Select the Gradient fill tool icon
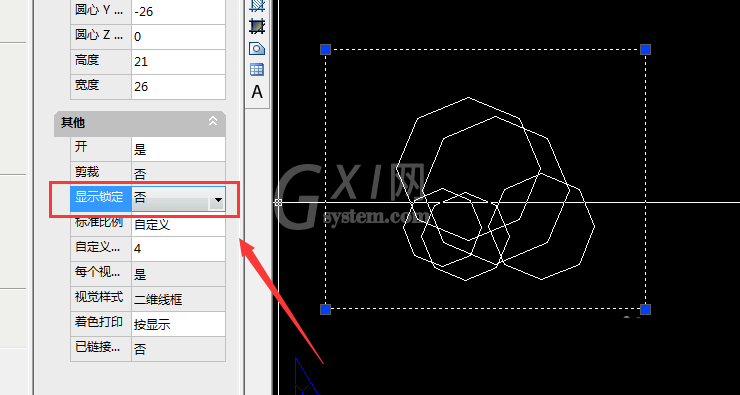The image size is (740, 395). [x=257, y=25]
